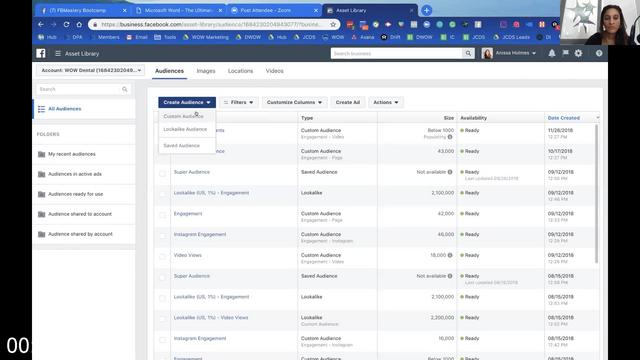This screenshot has width=640, height=360.
Task: Click the user profile avatar in header
Action: tap(487, 53)
